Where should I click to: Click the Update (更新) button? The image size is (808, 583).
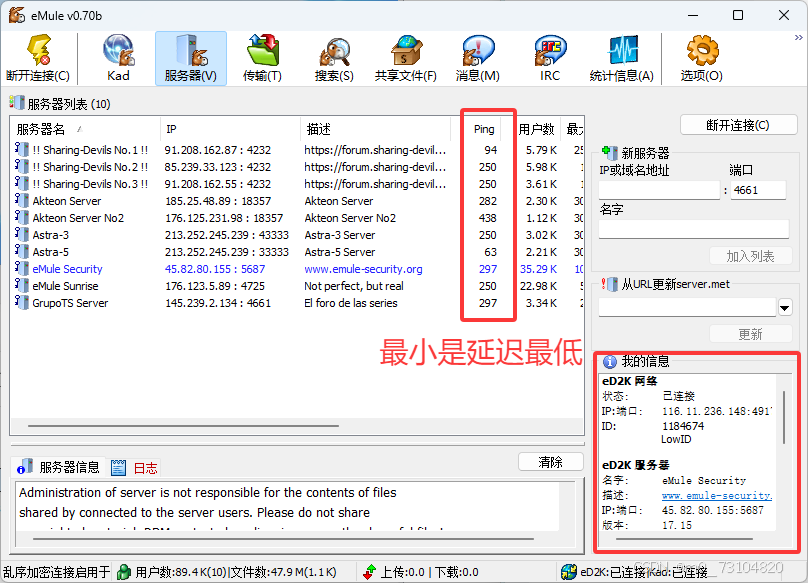pyautogui.click(x=750, y=334)
